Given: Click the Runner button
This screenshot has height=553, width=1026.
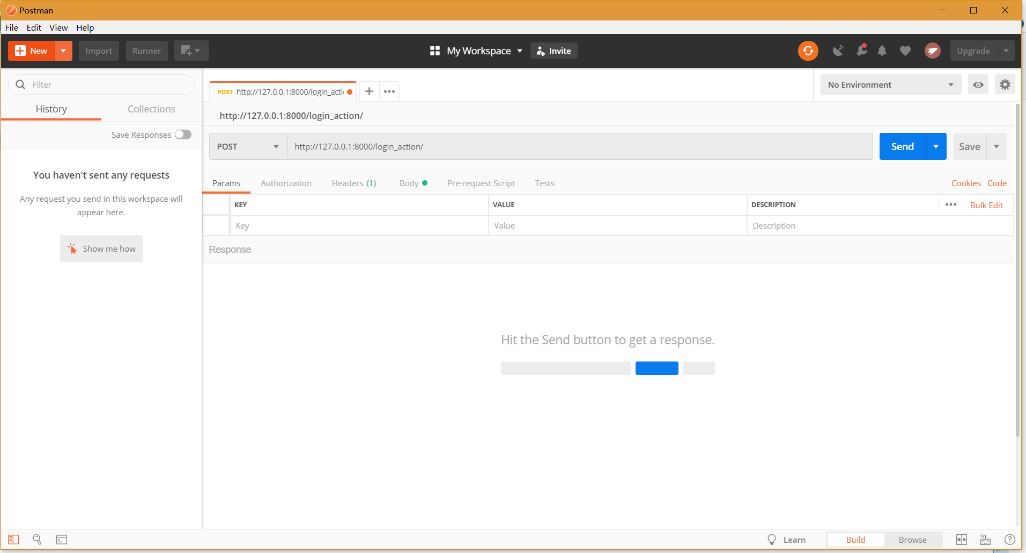Looking at the screenshot, I should tap(147, 50).
